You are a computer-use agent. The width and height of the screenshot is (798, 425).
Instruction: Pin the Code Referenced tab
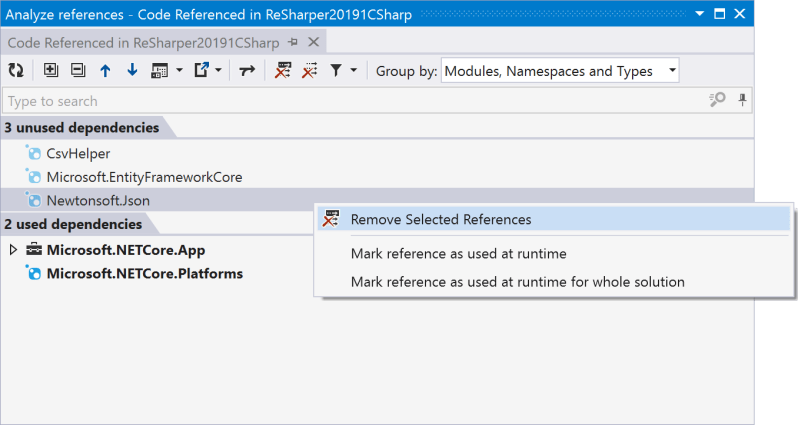293,42
